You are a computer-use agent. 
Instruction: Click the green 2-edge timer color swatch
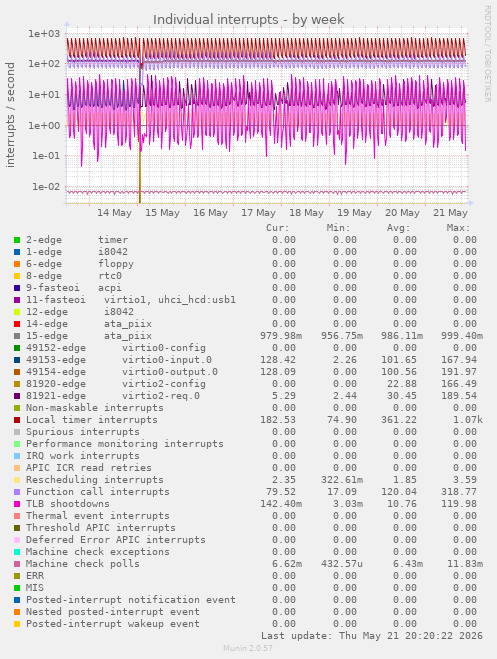(x=17, y=240)
